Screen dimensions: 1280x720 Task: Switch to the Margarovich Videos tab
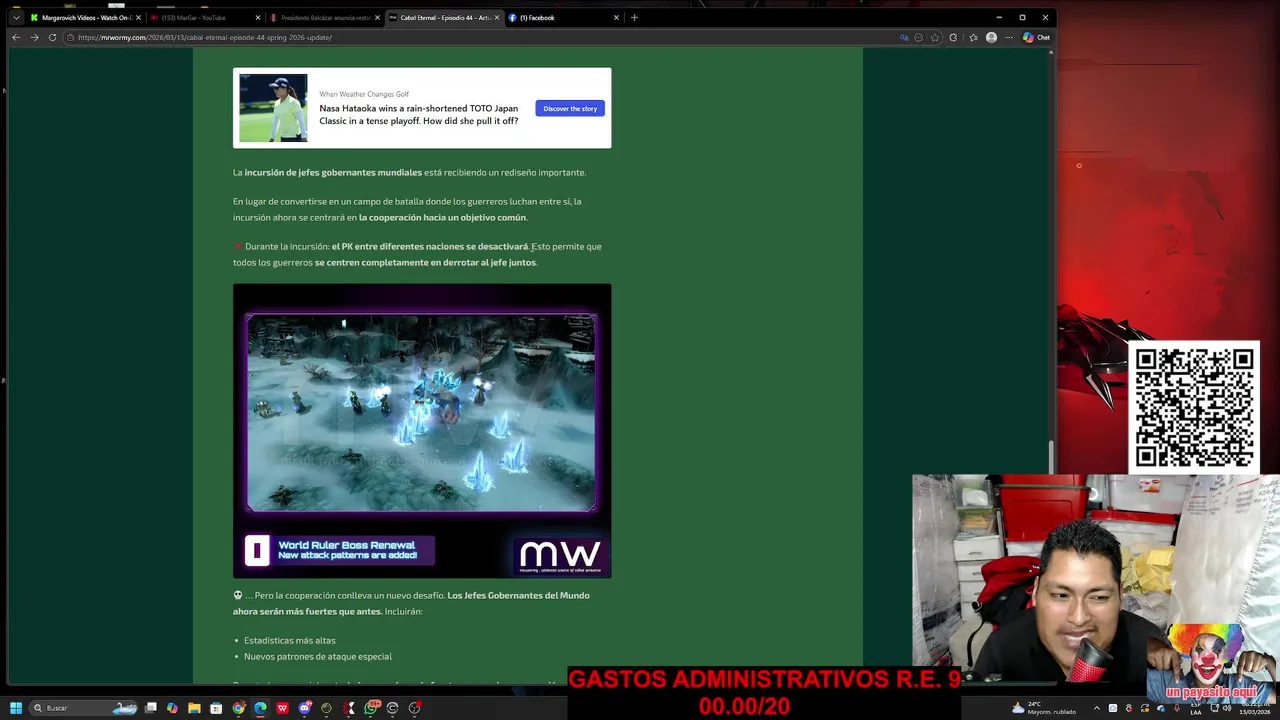click(x=86, y=17)
